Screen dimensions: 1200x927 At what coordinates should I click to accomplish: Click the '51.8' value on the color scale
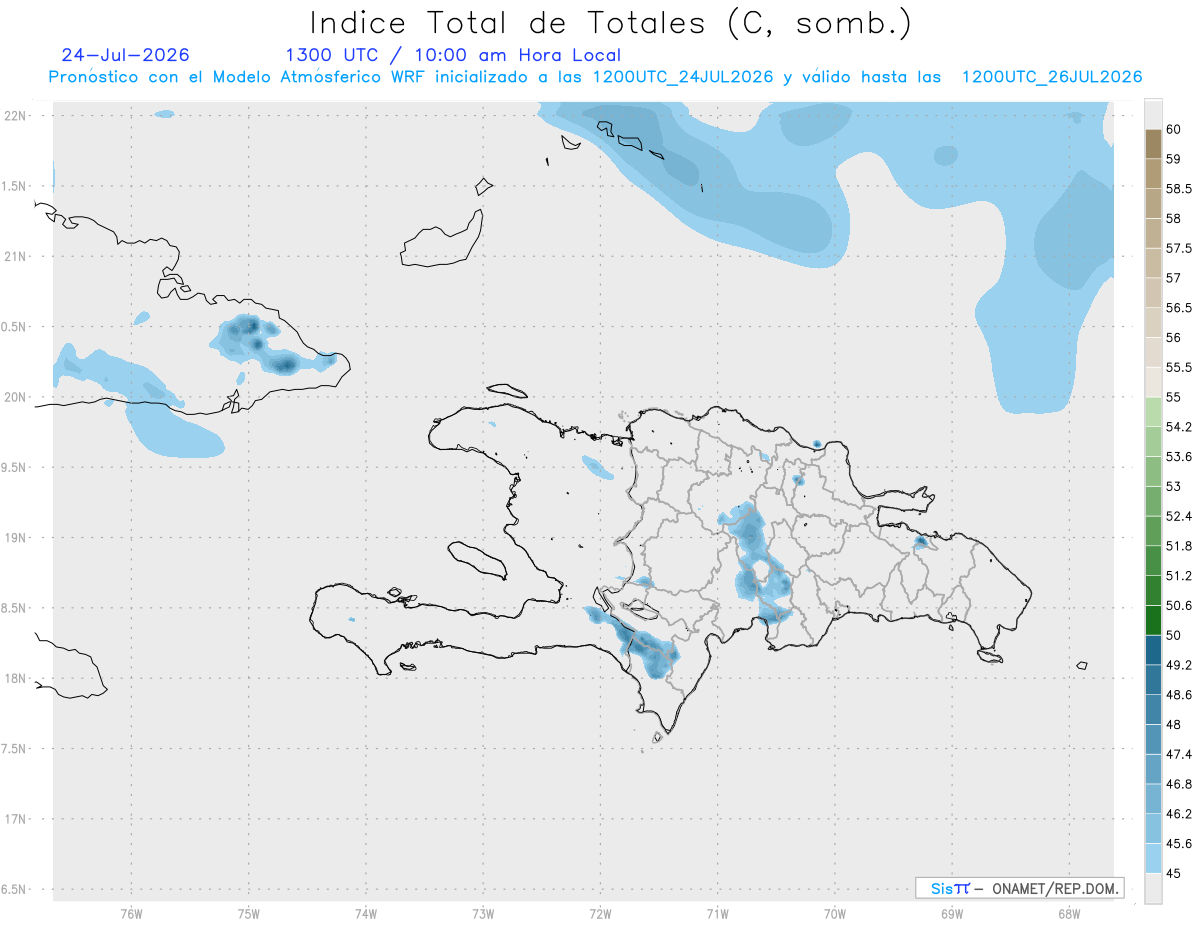tap(1179, 546)
